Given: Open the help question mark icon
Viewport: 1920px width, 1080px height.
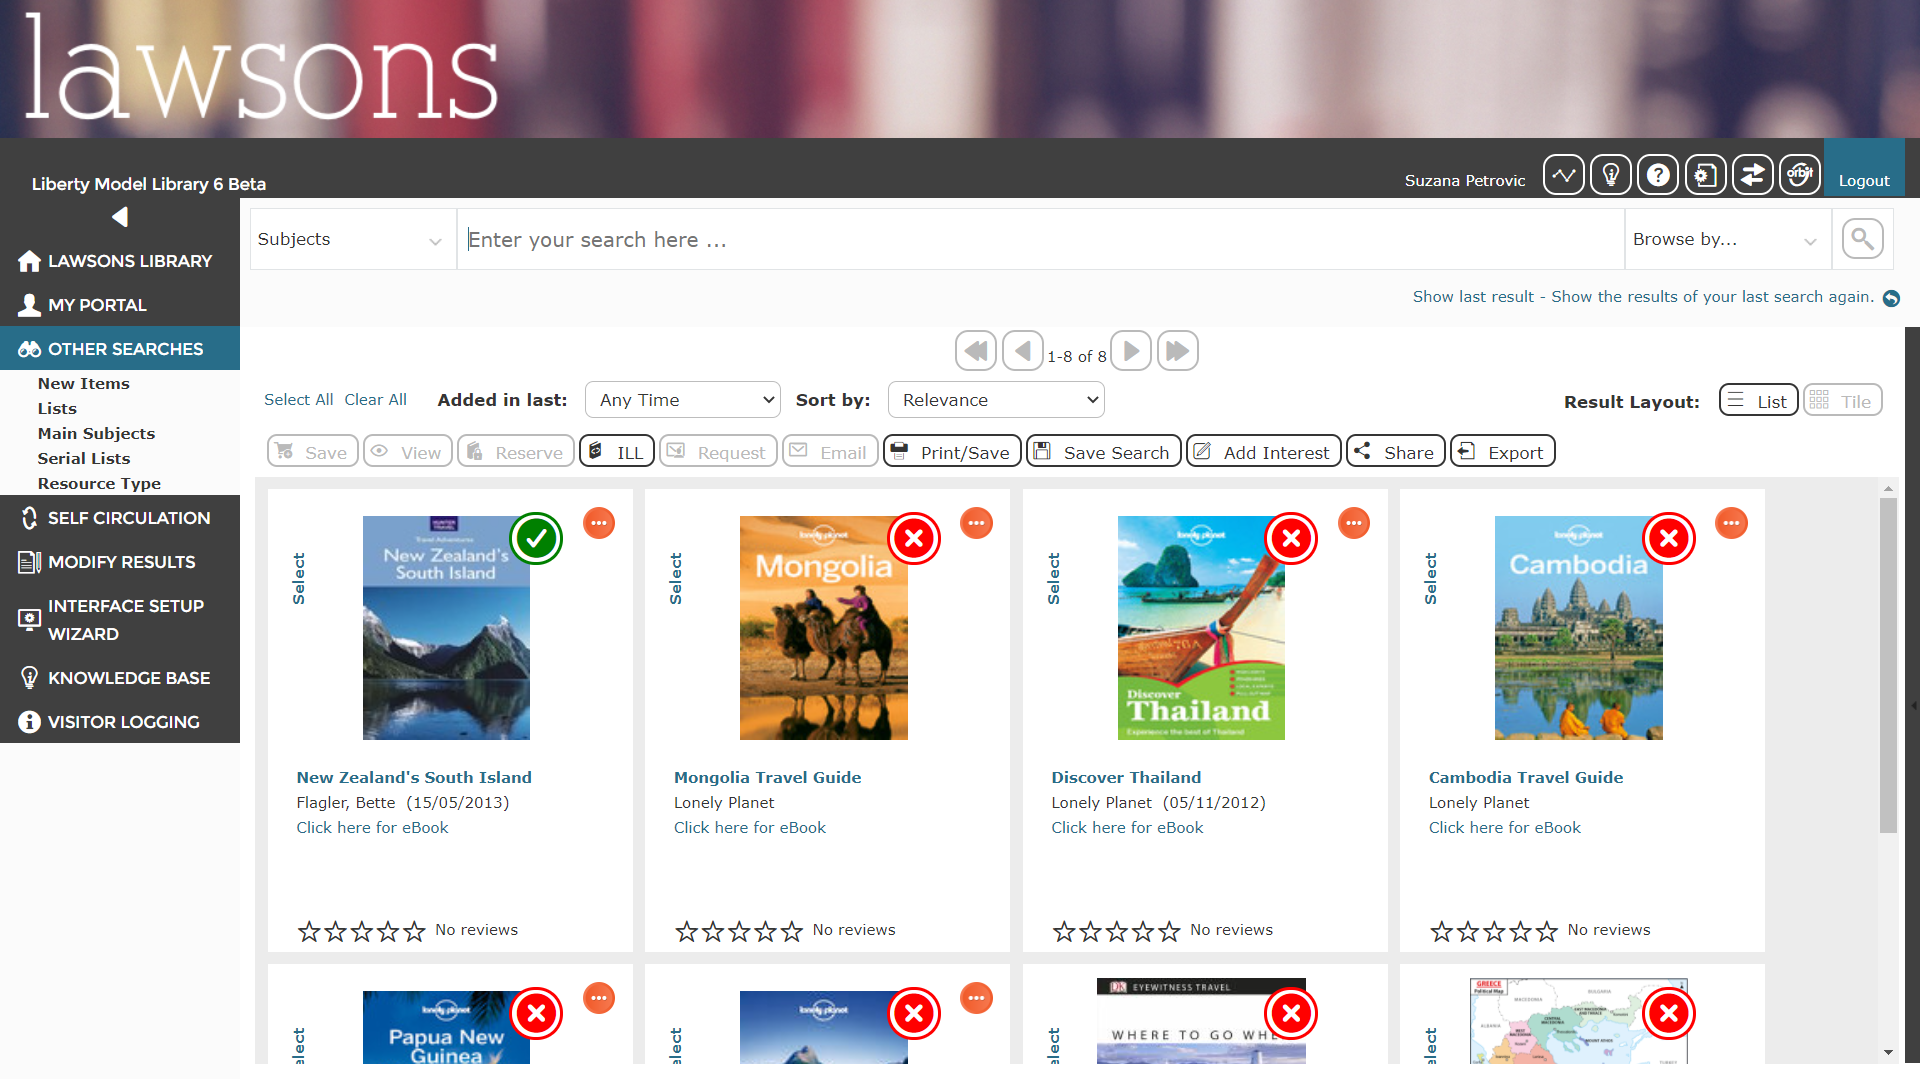Looking at the screenshot, I should (1658, 174).
